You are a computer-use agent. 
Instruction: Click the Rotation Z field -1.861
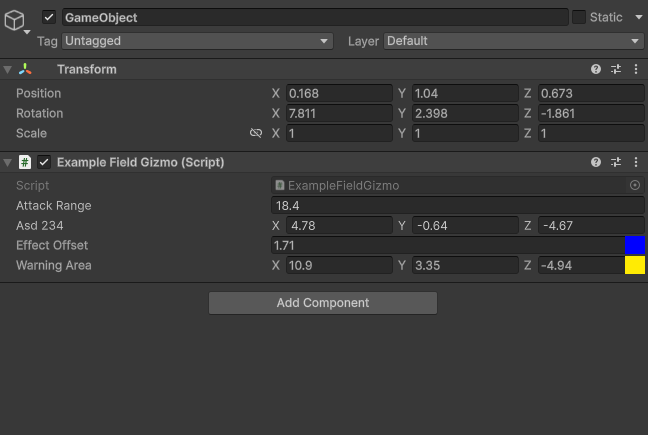(591, 113)
